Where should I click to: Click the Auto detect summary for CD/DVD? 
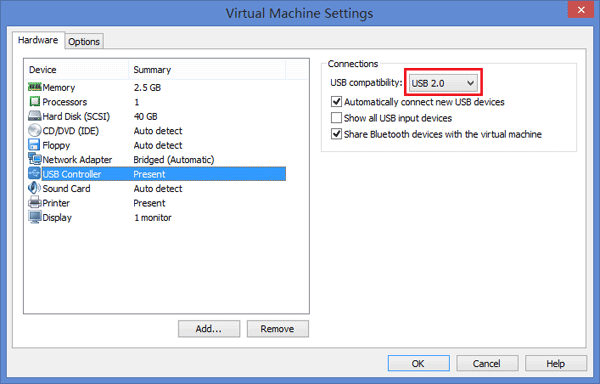[x=158, y=131]
